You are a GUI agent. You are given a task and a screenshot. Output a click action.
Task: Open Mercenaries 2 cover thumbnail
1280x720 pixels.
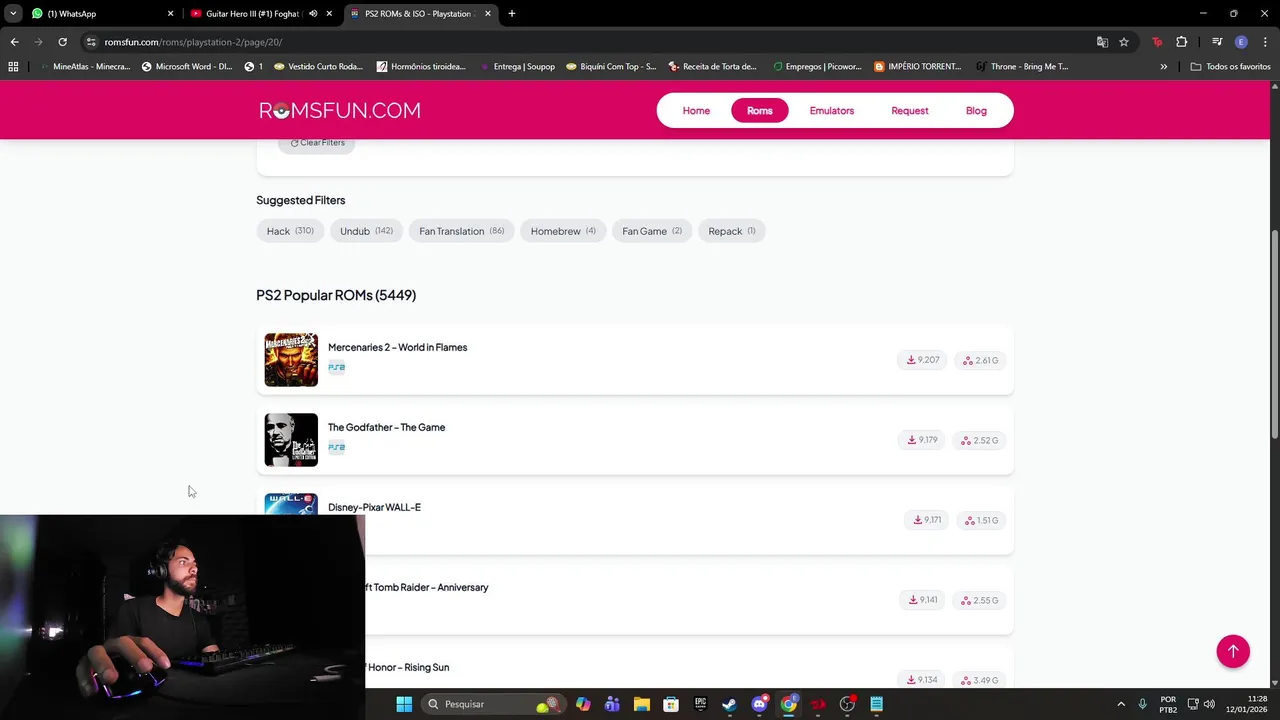pos(291,360)
